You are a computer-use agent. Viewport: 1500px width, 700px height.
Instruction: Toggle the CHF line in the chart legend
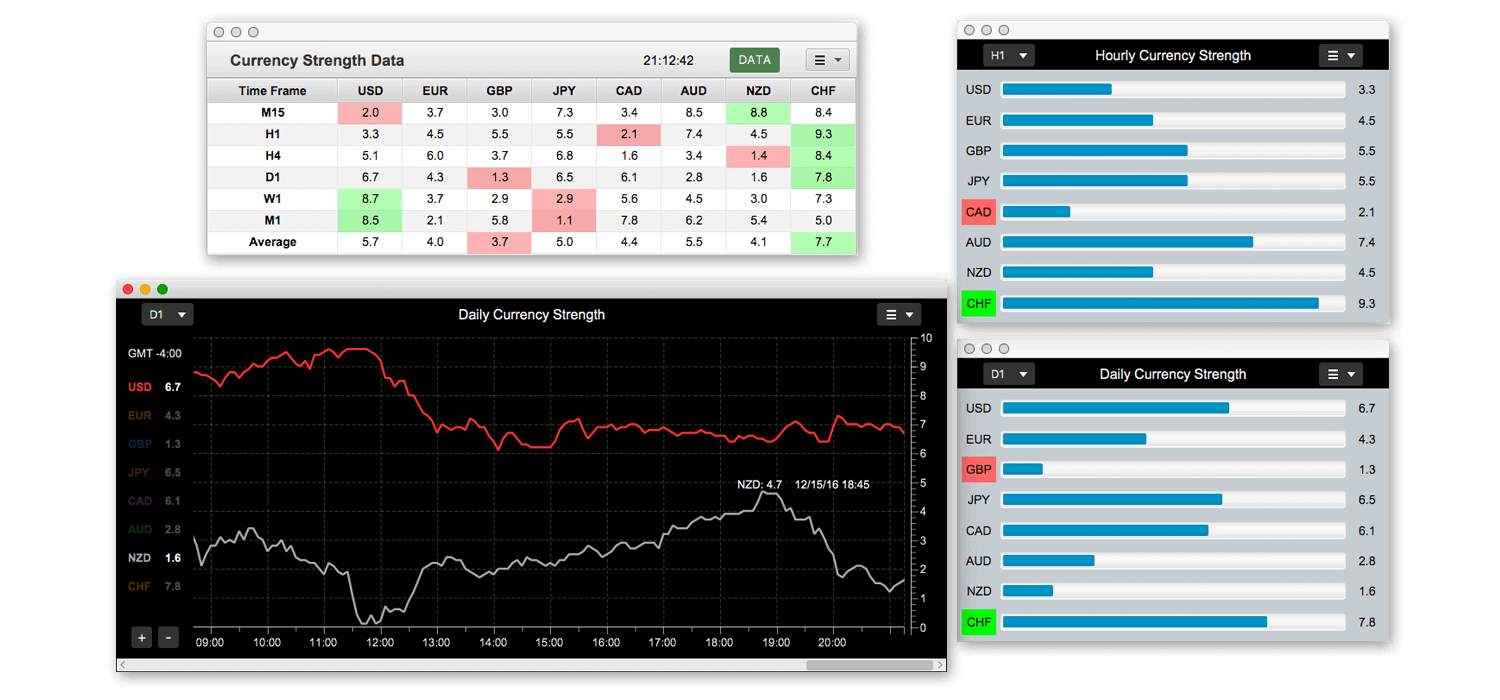139,586
